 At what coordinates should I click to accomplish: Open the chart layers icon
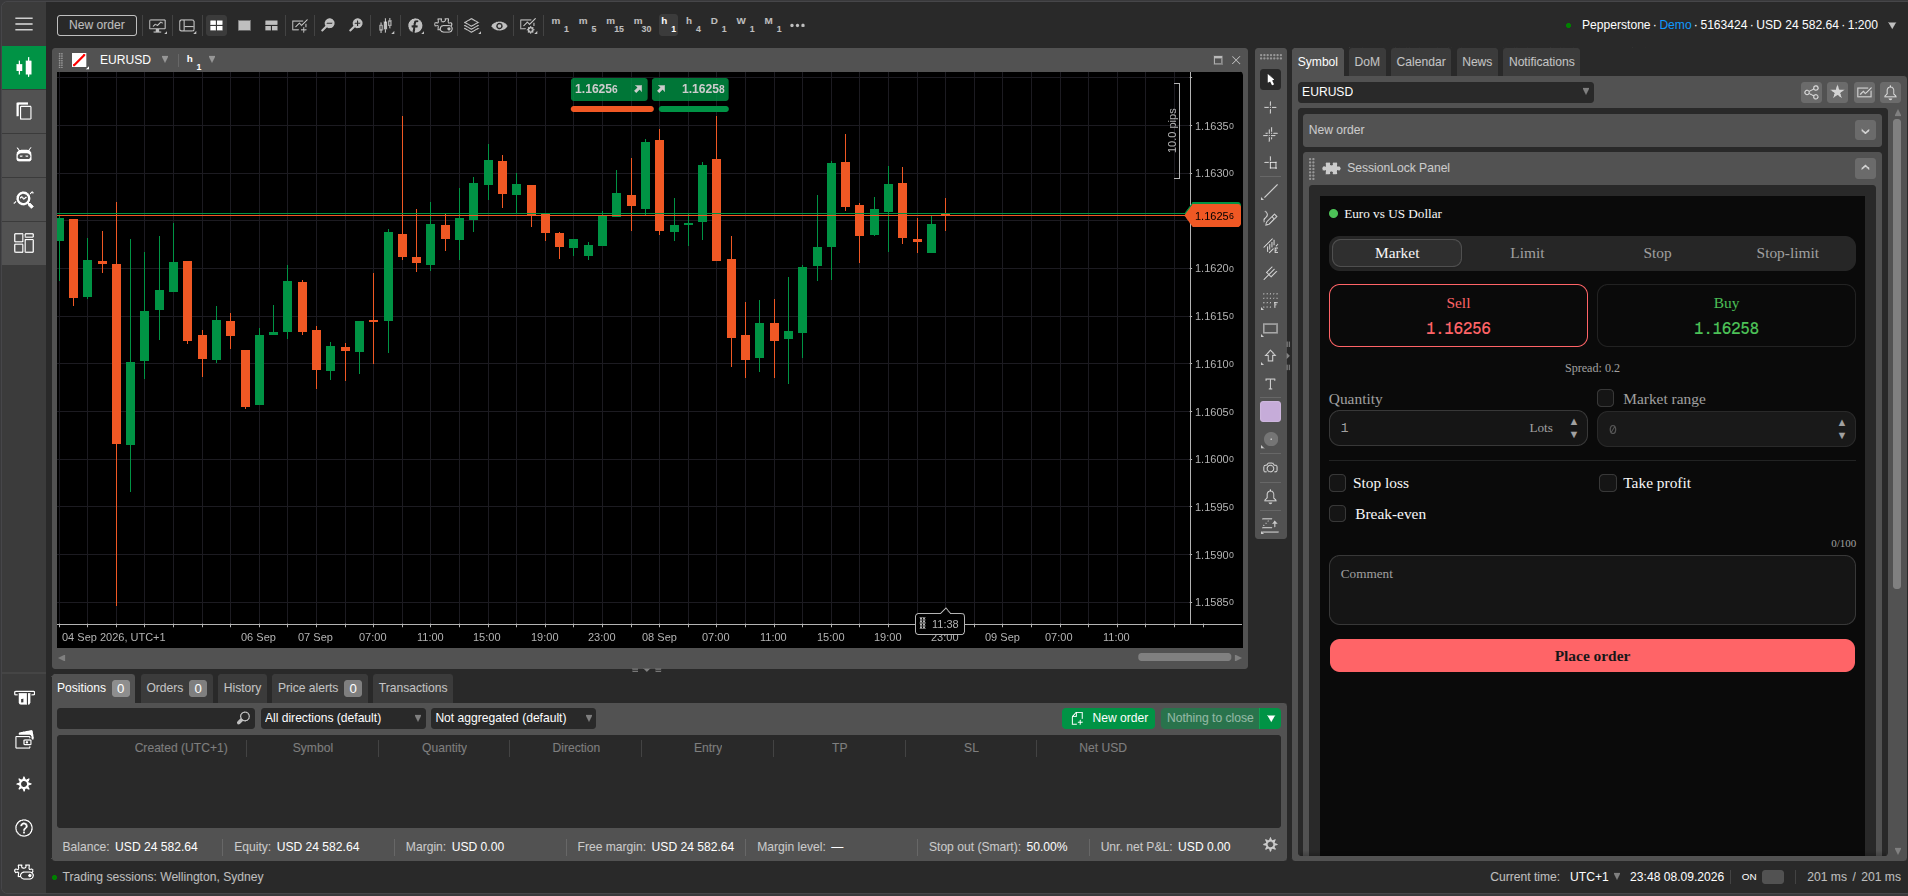click(472, 25)
